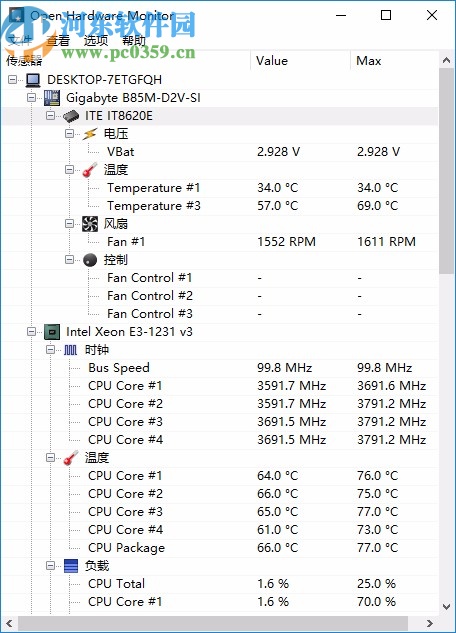Collapse the Intel Xeon E3-1231 v3 node
This screenshot has height=633, width=456.
coord(31,332)
